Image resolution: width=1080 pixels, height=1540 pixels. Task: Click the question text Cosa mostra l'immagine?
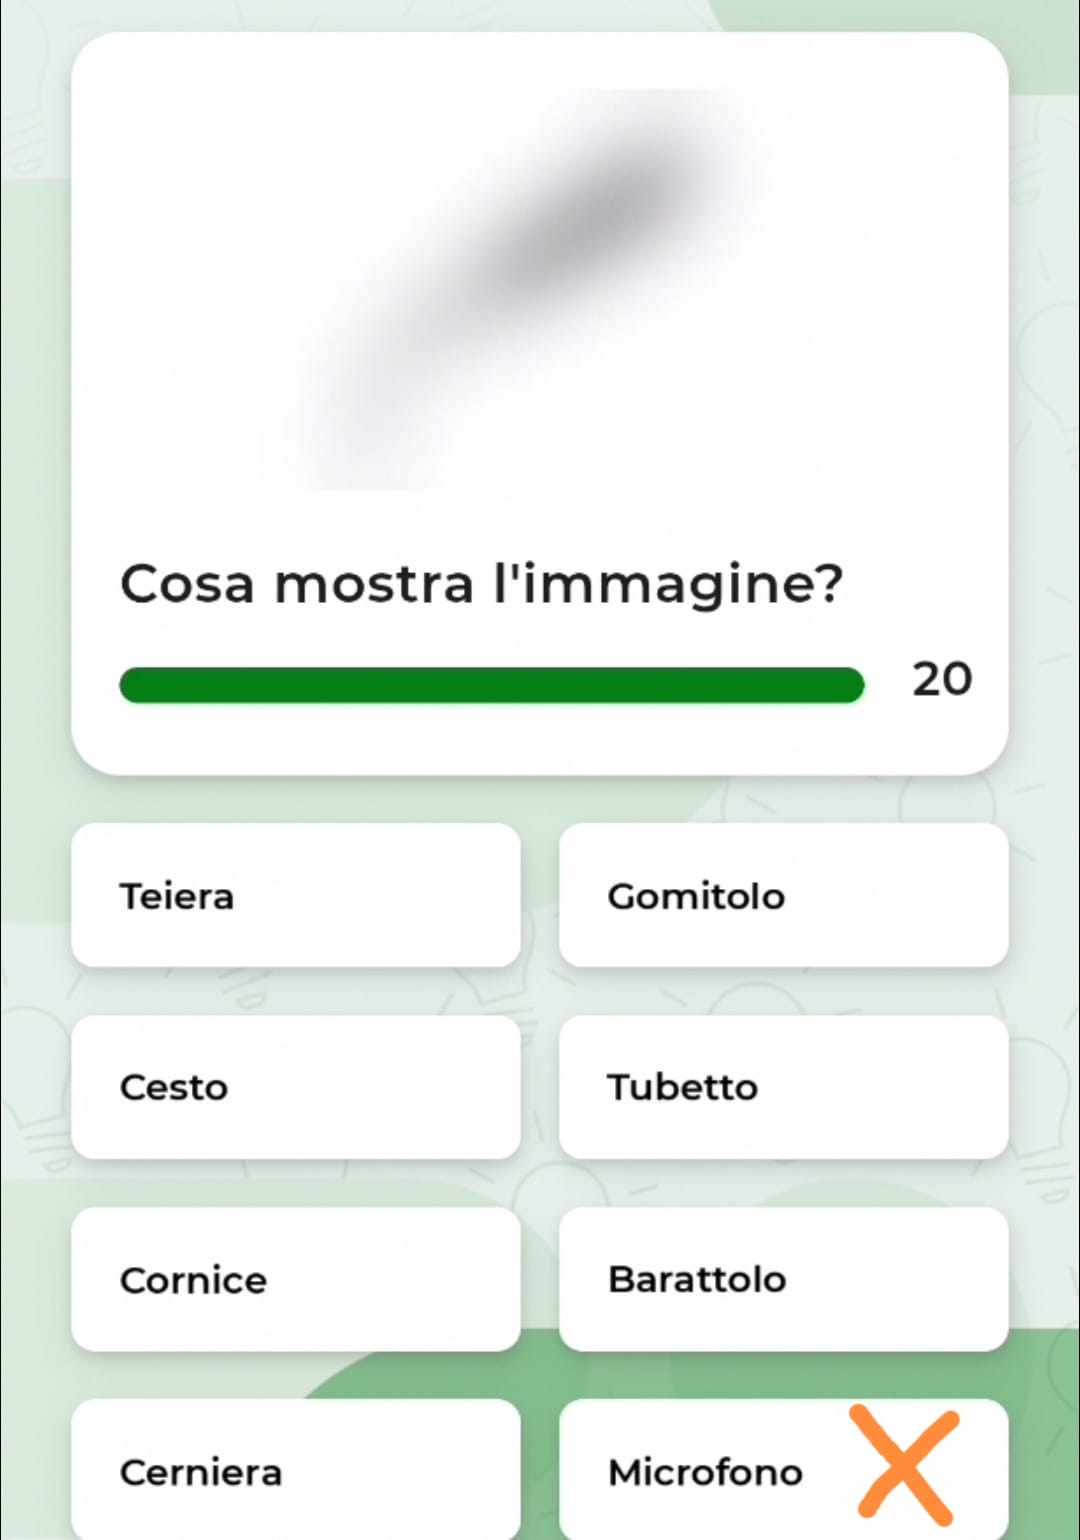[482, 584]
